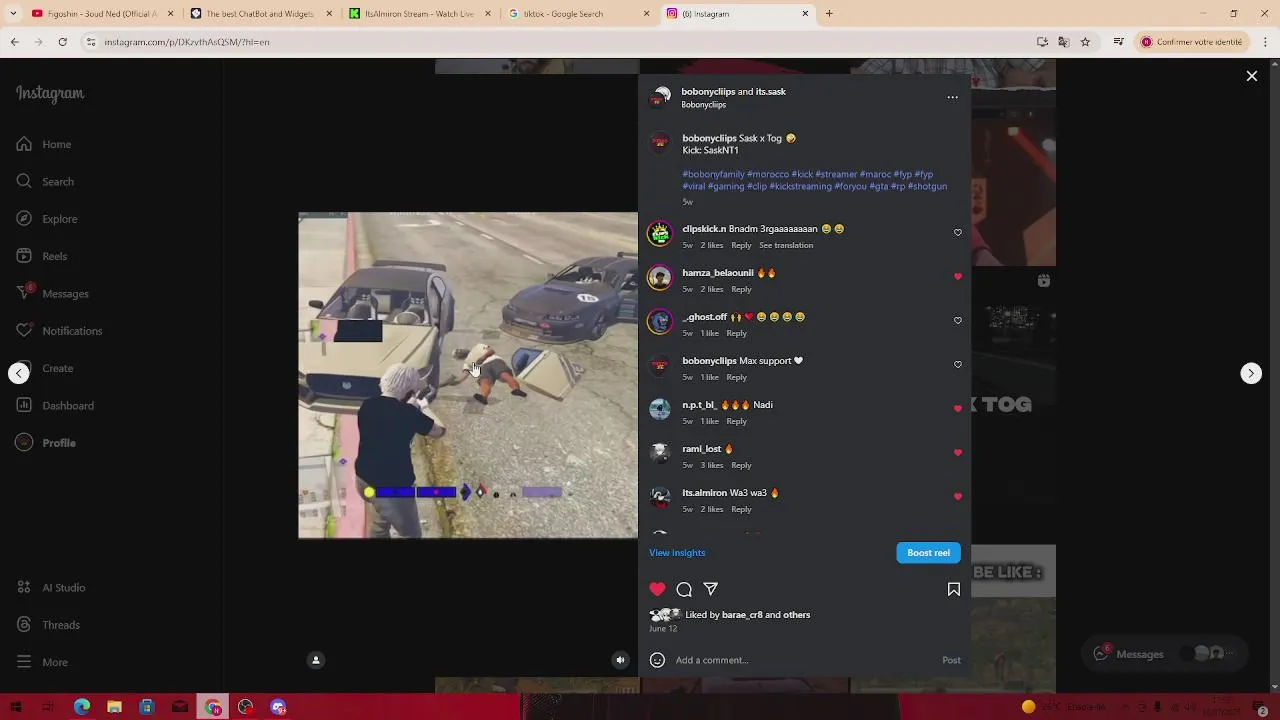Click the #shotgun hashtag

(927, 186)
